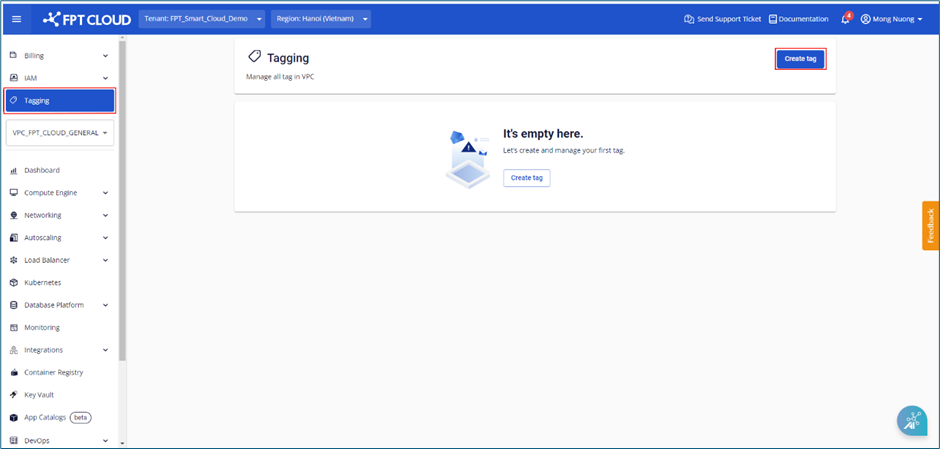Click the orange Feedback tab
This screenshot has width=940, height=449.
tap(930, 226)
